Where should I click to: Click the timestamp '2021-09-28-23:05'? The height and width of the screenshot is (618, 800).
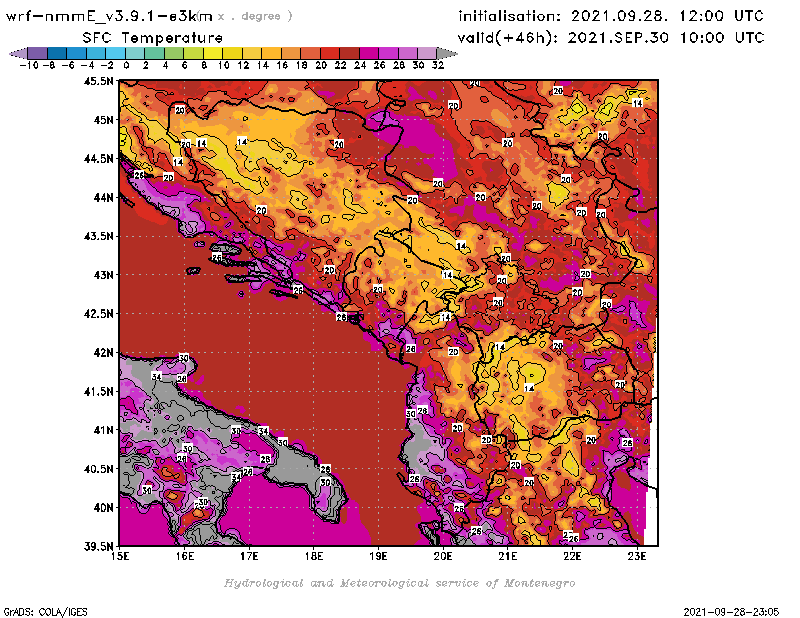tap(731, 611)
